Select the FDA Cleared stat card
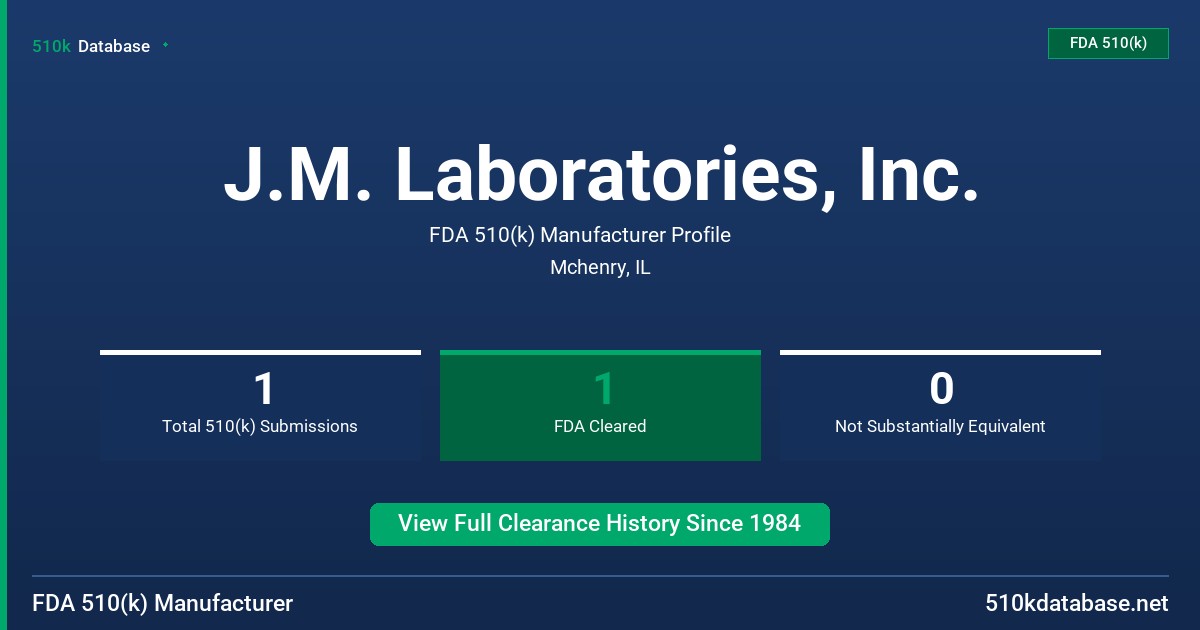1200x630 pixels. pyautogui.click(x=600, y=405)
